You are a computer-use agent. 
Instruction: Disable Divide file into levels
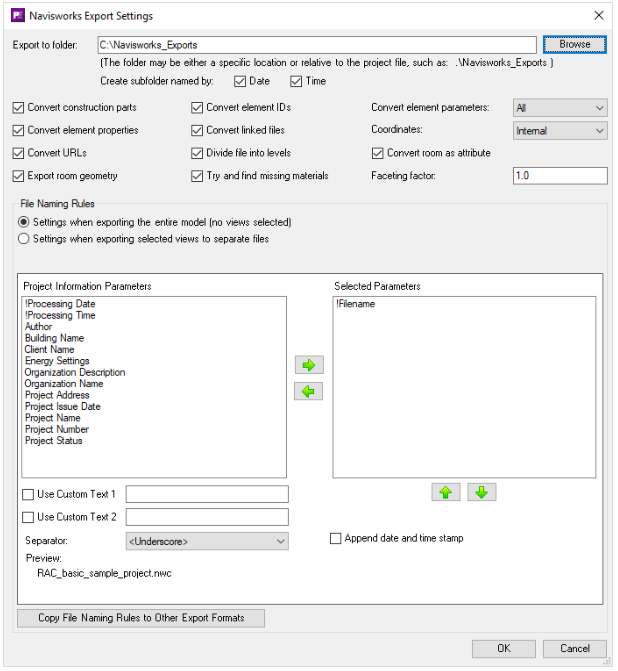tap(197, 153)
